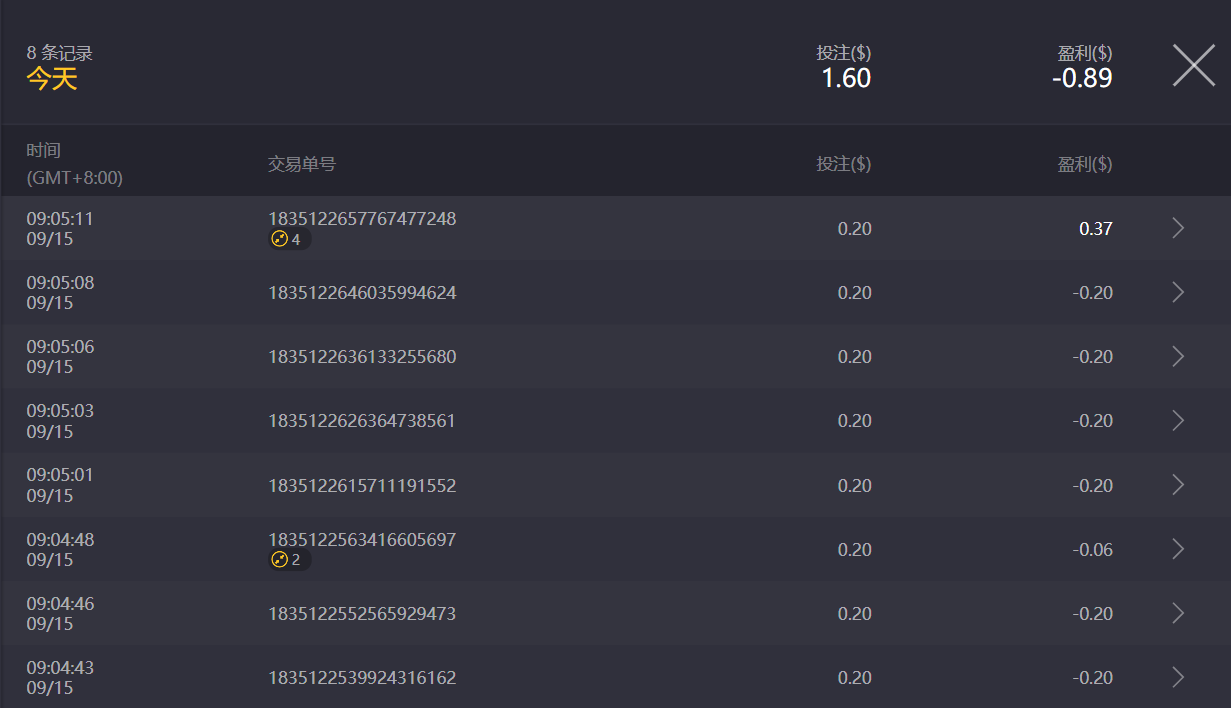Click the 0.37 profit value
1231x708 pixels.
(x=1095, y=229)
